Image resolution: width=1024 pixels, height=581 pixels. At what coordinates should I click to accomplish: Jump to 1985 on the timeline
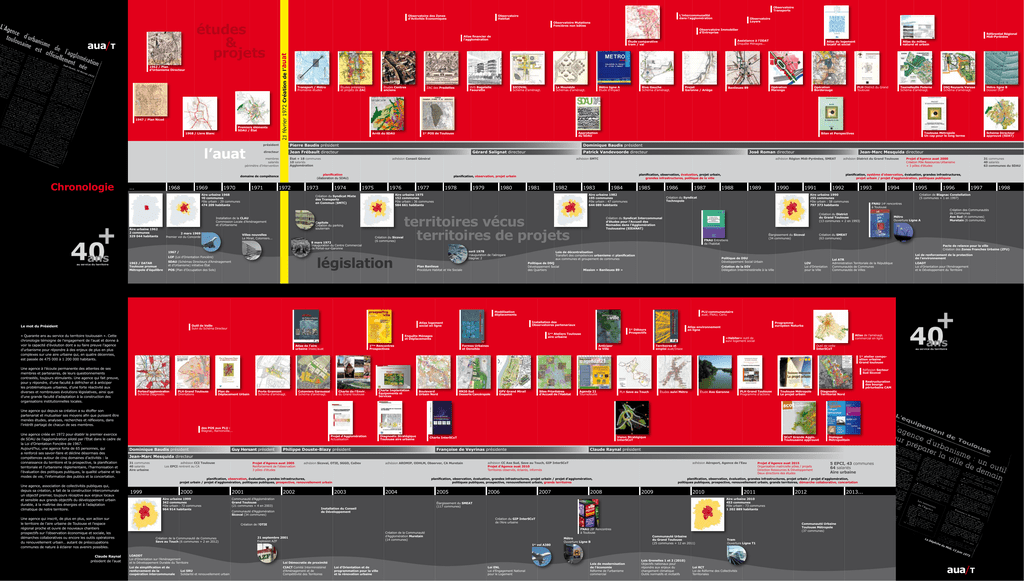644,187
